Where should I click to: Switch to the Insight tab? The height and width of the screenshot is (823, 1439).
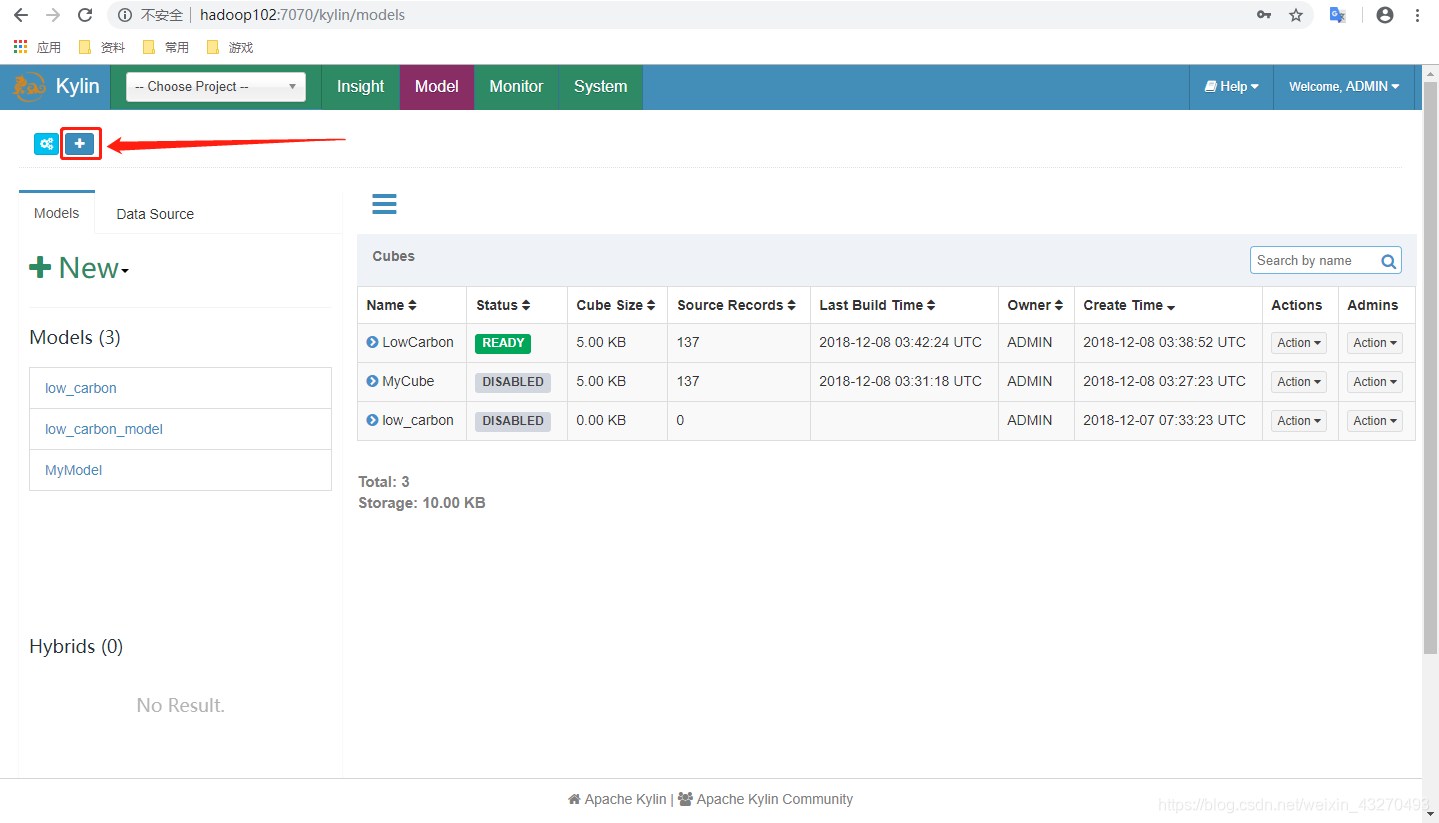(x=360, y=87)
